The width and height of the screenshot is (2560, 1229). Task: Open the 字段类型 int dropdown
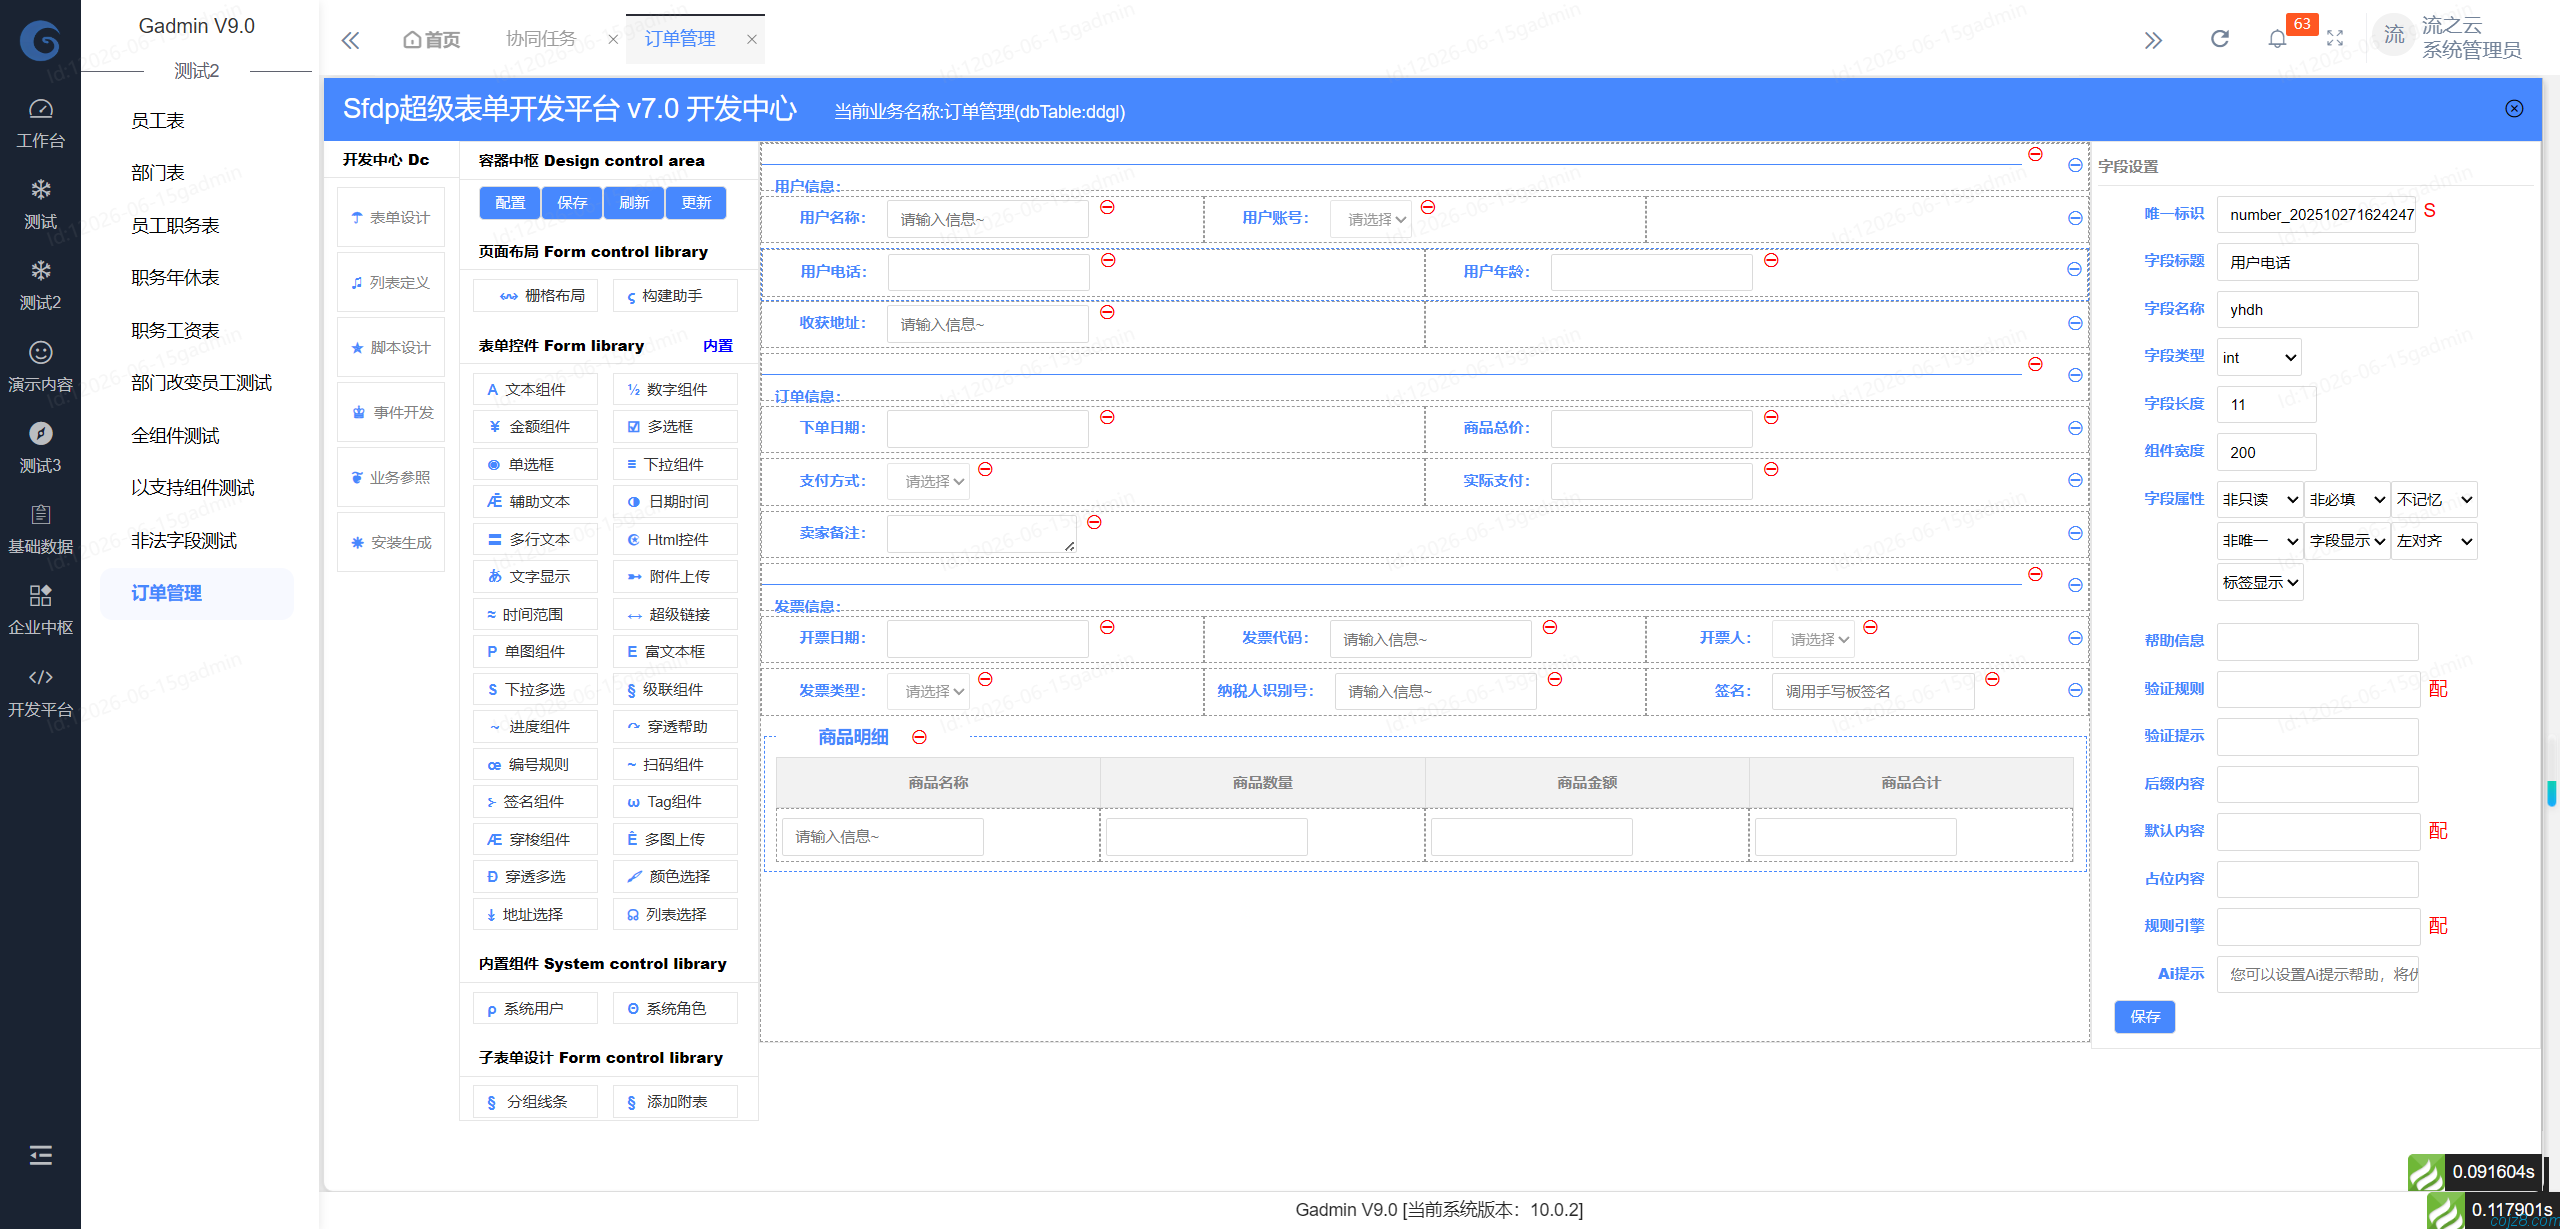pos(2259,357)
